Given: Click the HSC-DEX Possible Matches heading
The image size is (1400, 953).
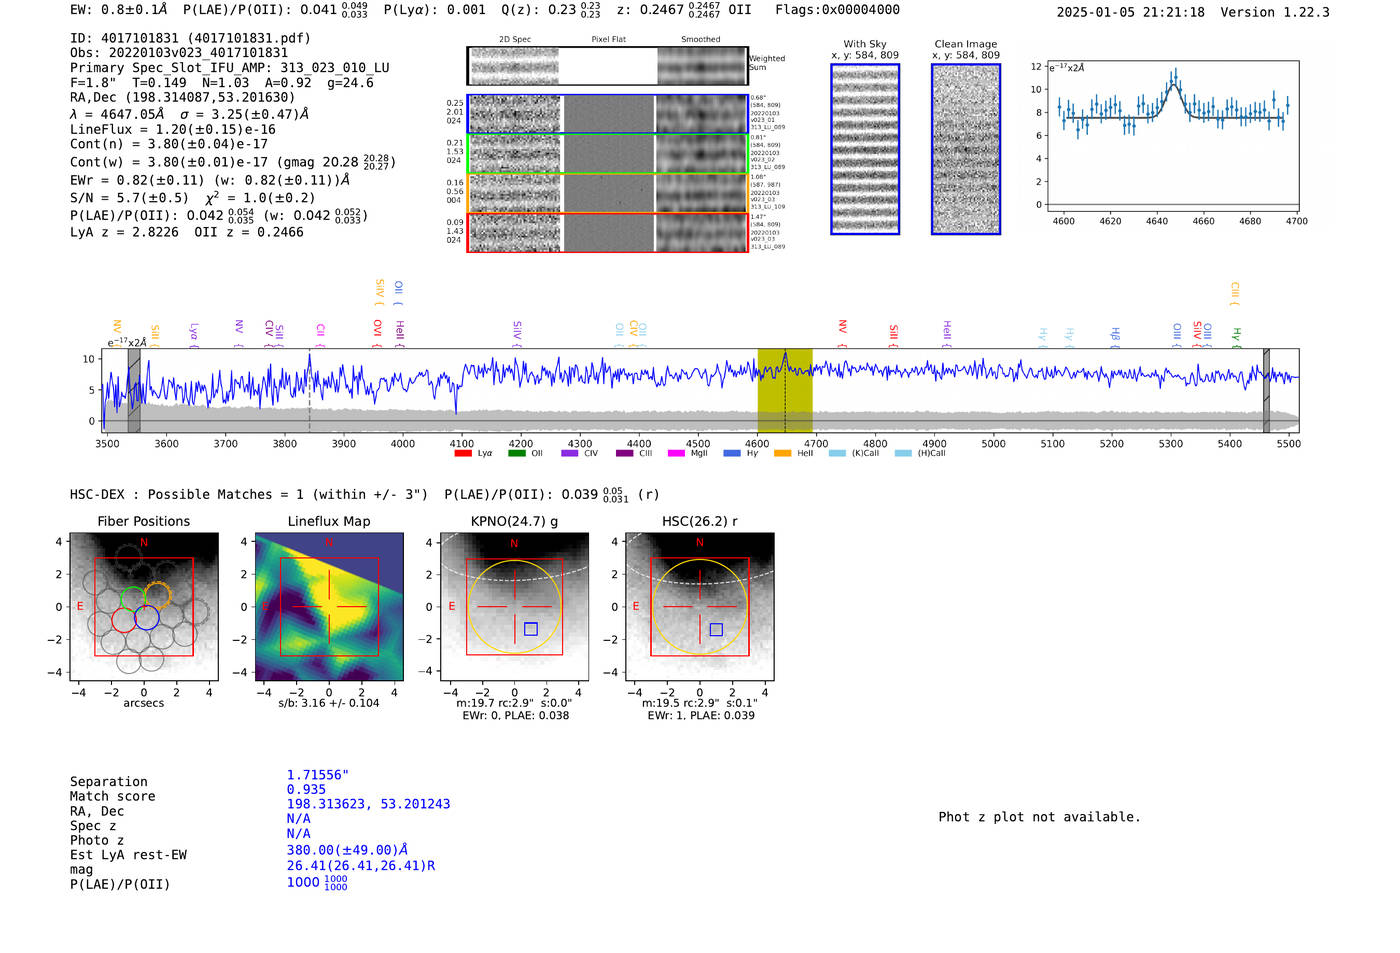Looking at the screenshot, I should (x=249, y=494).
